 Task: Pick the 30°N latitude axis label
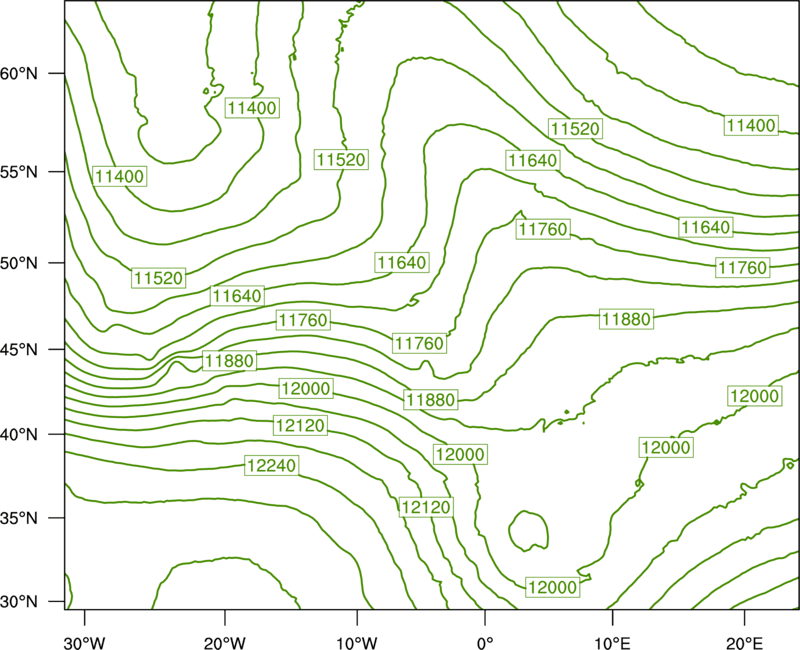click(x=19, y=602)
